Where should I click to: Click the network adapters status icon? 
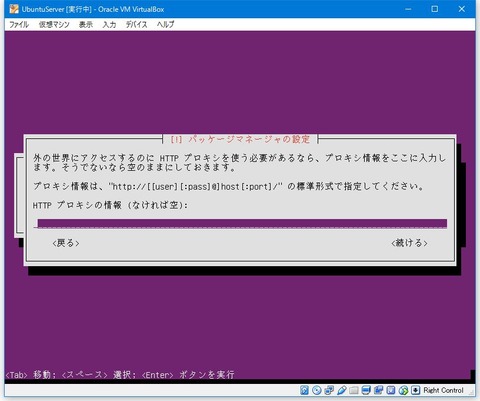point(329,390)
